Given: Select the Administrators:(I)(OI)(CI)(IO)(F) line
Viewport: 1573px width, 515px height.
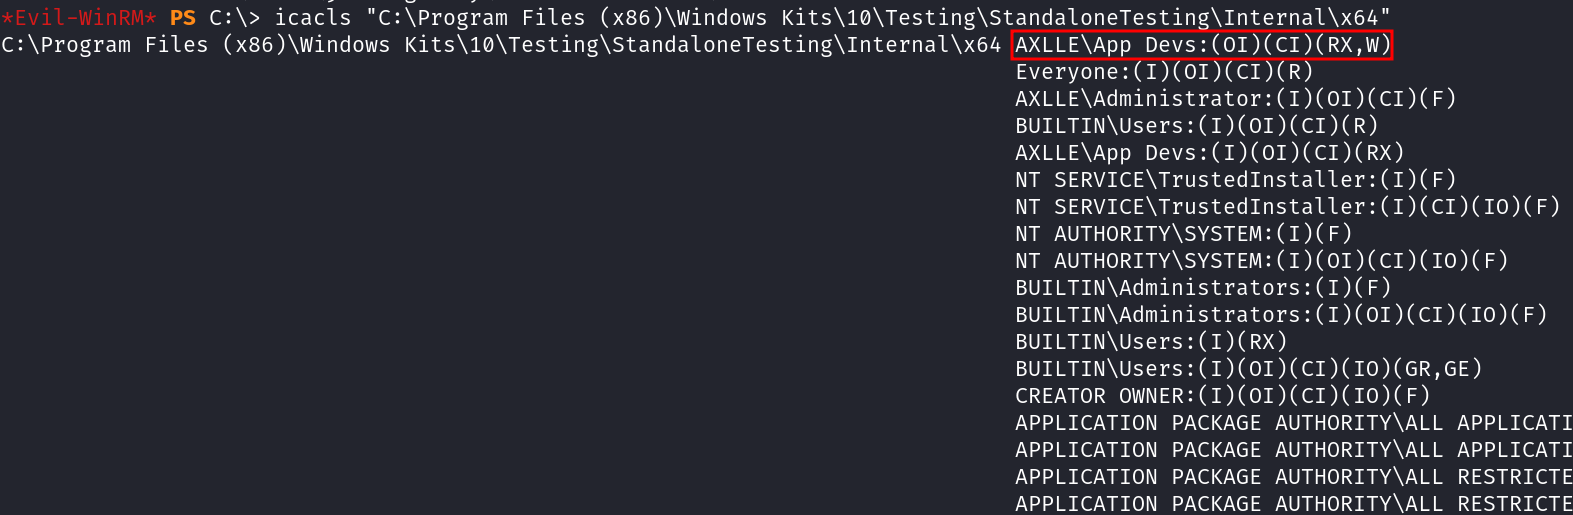Looking at the screenshot, I should point(1281,315).
